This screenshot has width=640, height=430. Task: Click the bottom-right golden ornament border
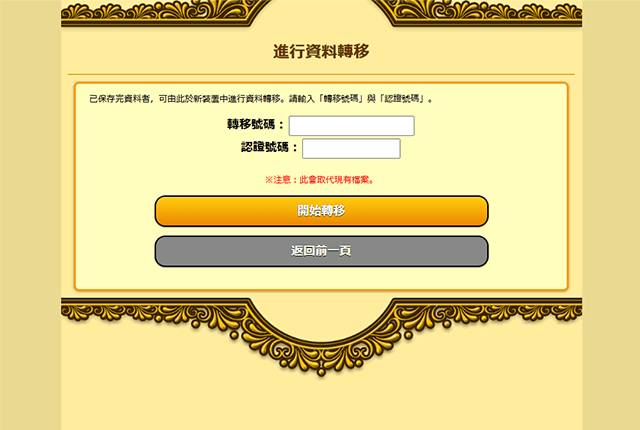point(488,310)
